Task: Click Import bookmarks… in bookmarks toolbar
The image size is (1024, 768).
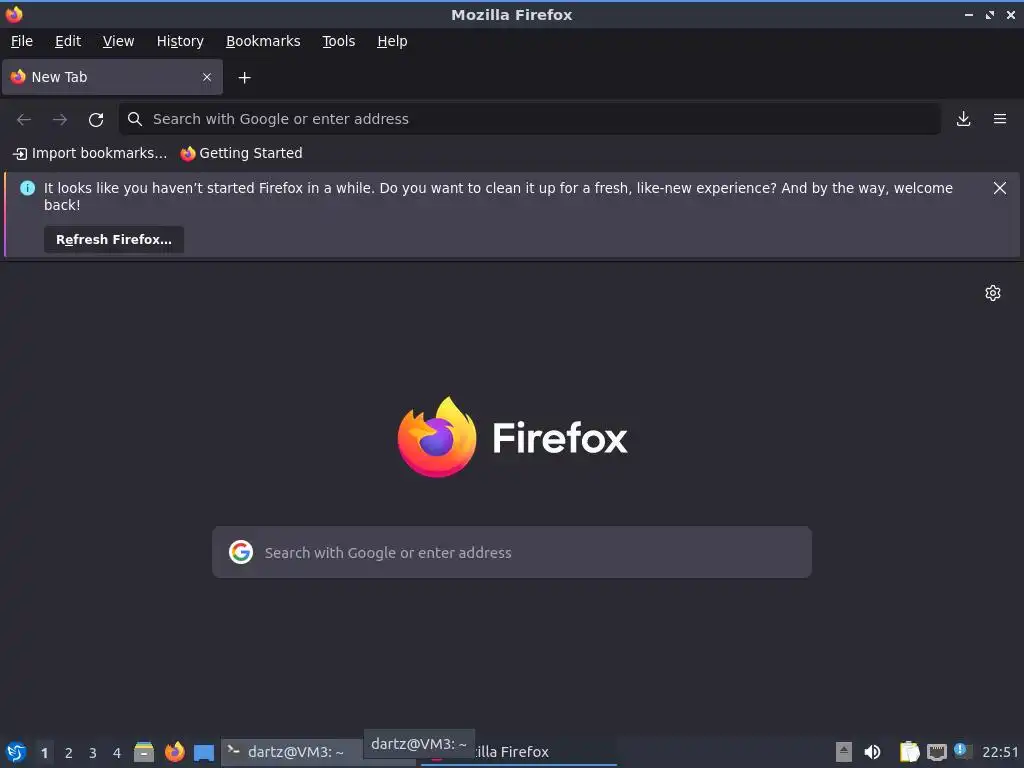Action: click(90, 153)
